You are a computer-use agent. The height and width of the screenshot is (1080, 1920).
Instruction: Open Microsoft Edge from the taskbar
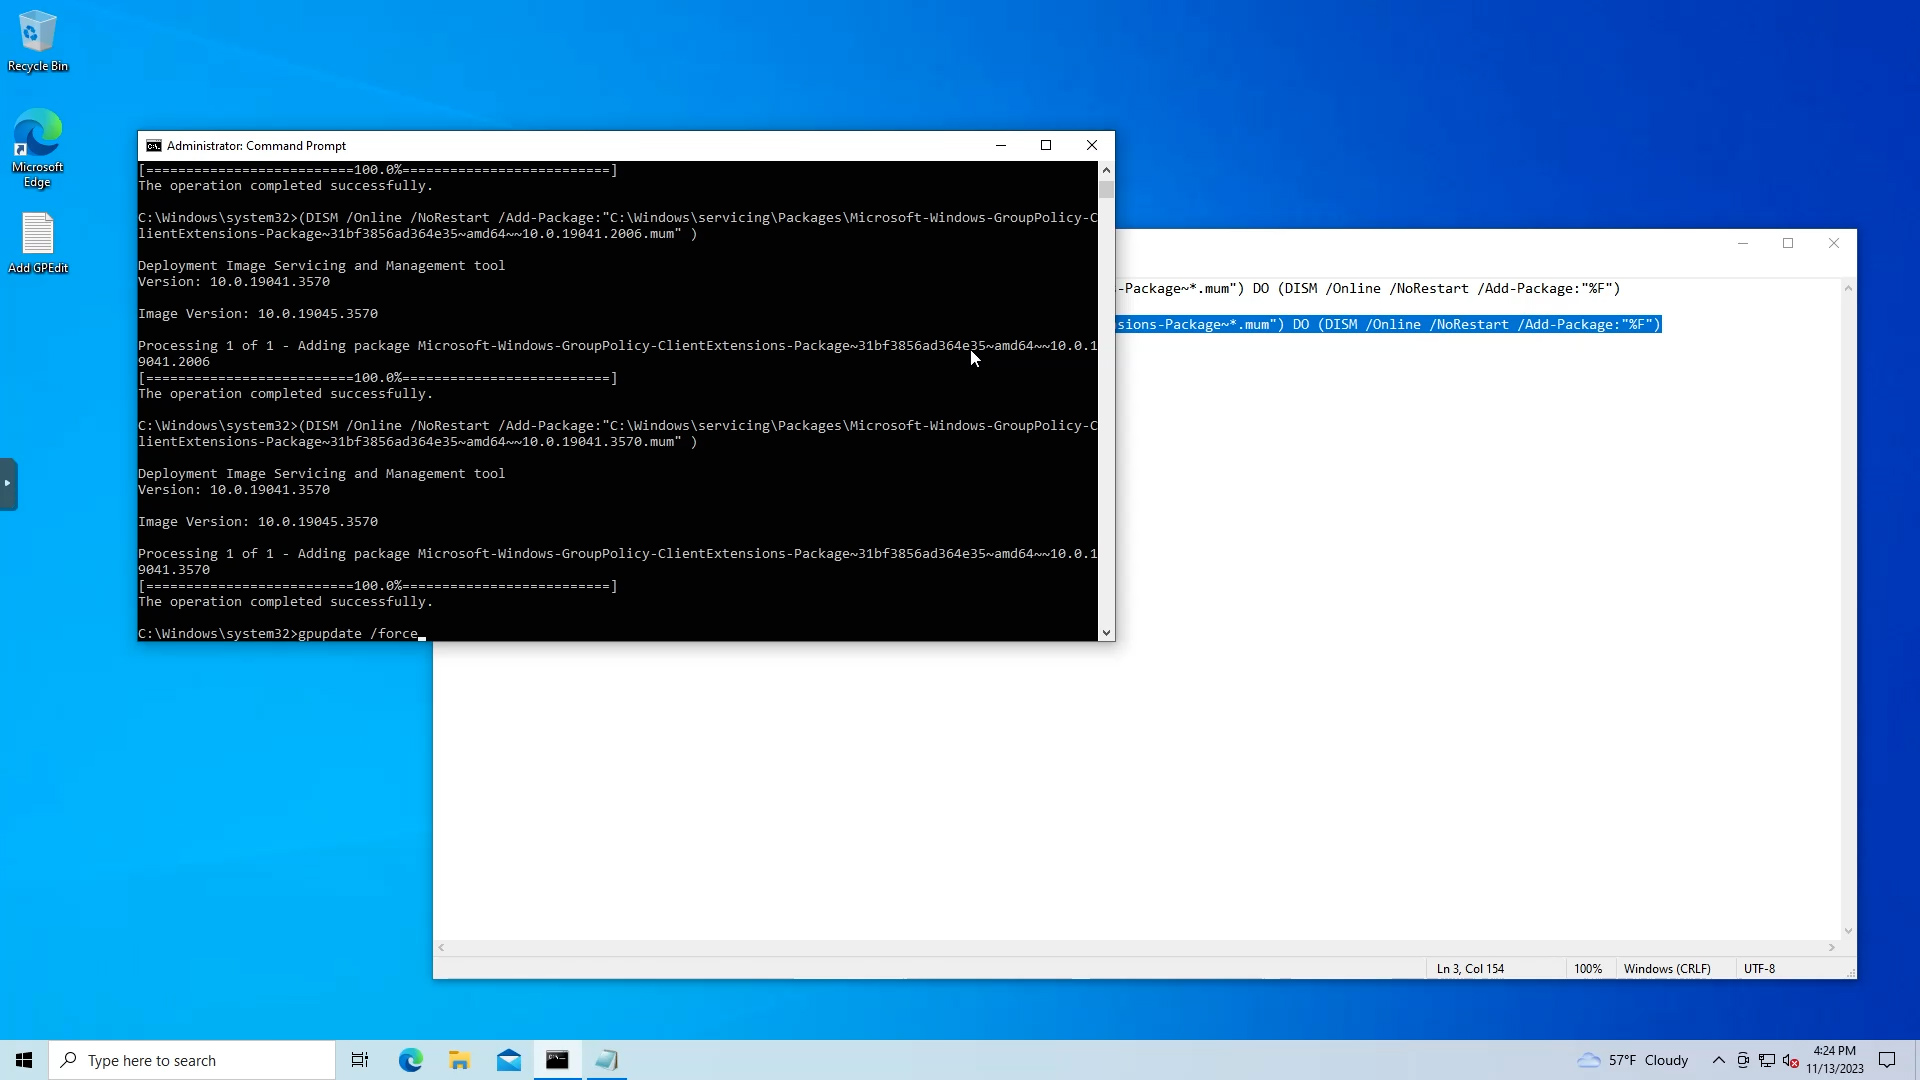(410, 1060)
